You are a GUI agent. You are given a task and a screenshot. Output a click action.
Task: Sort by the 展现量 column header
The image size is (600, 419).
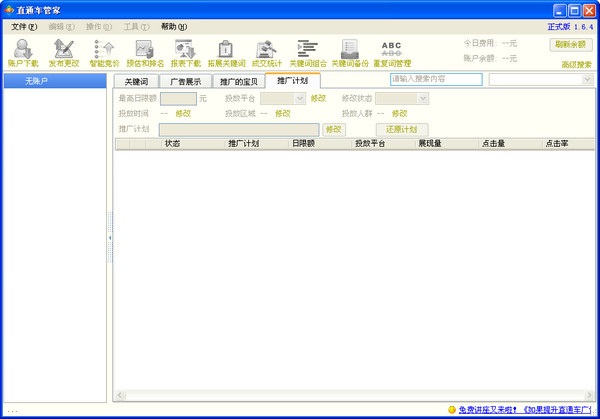(447, 144)
